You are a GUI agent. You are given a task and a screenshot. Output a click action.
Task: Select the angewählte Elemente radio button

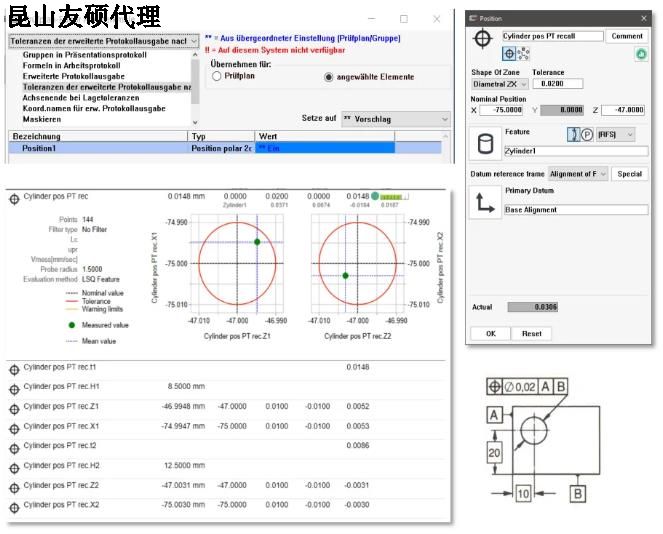coord(329,76)
